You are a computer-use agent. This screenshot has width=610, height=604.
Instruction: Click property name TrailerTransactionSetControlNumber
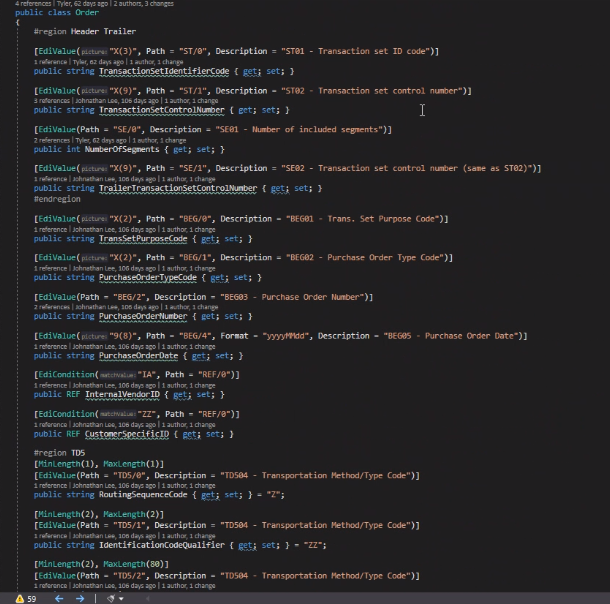coord(178,188)
